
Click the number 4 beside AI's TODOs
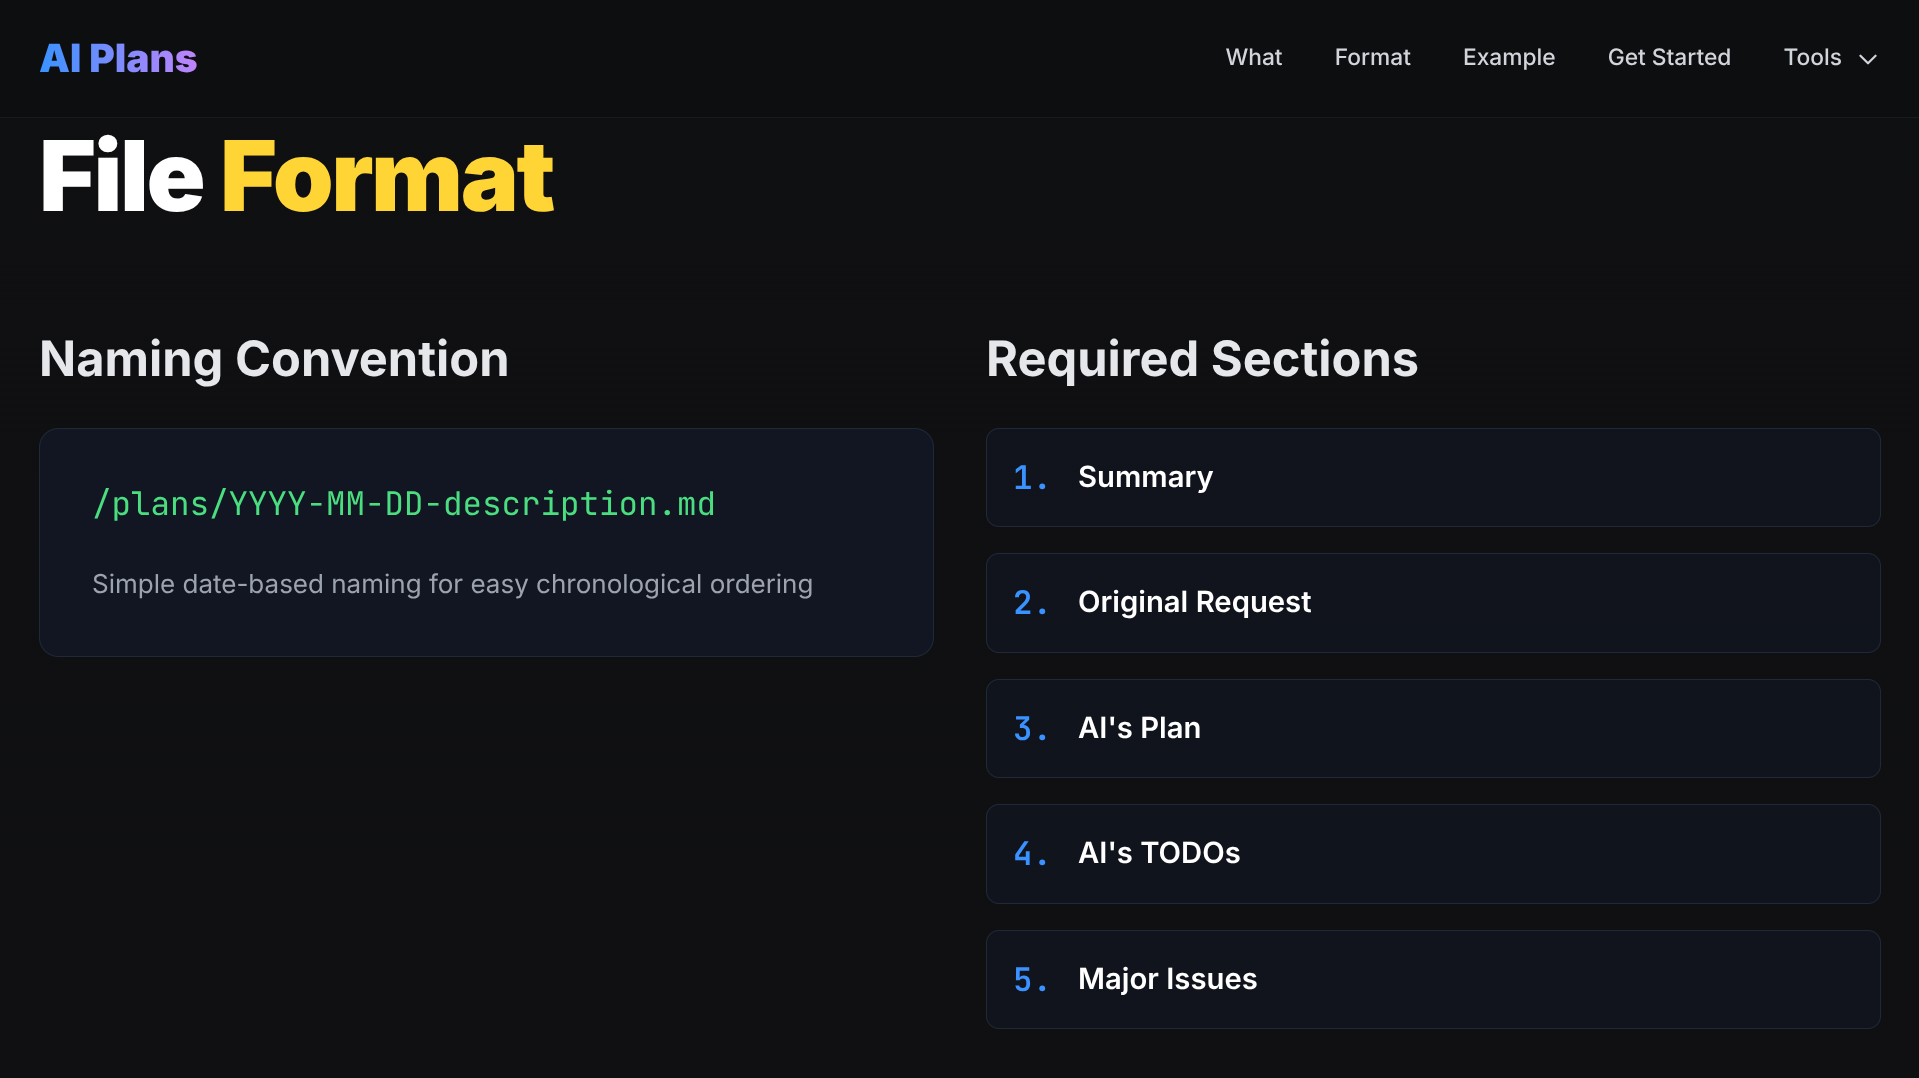pyautogui.click(x=1029, y=854)
